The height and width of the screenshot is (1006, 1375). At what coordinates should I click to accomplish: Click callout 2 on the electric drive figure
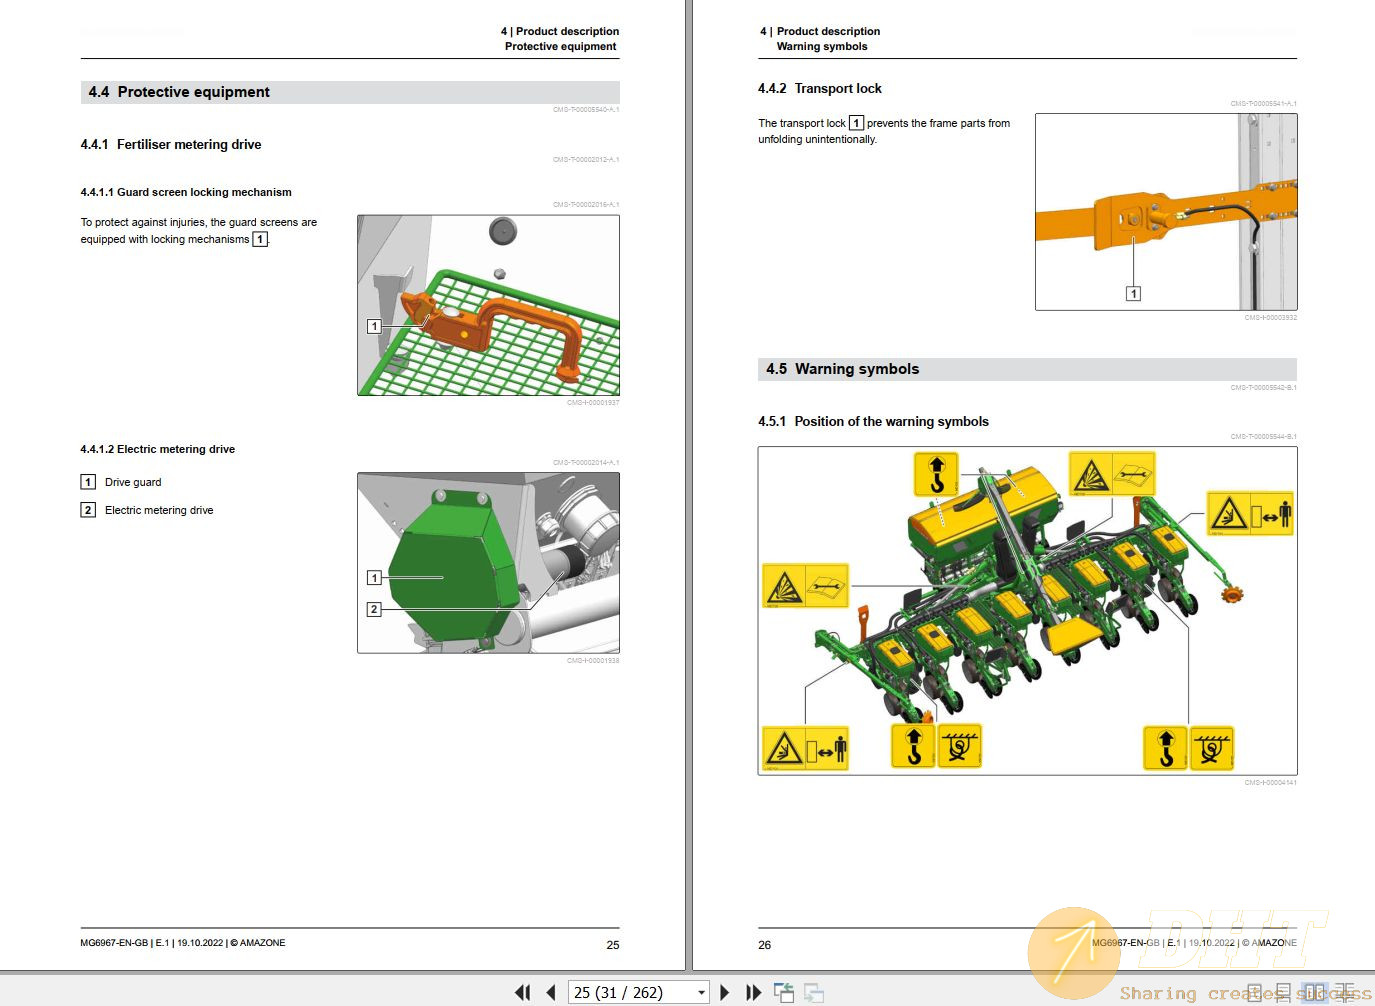coord(374,609)
